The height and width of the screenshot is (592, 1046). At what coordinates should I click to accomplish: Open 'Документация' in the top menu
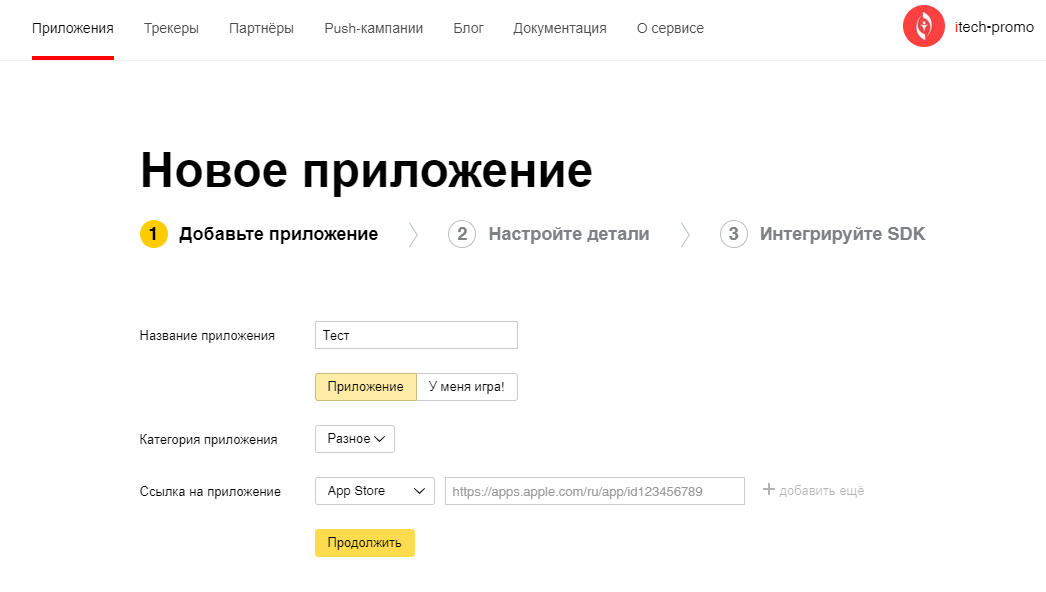pyautogui.click(x=559, y=28)
